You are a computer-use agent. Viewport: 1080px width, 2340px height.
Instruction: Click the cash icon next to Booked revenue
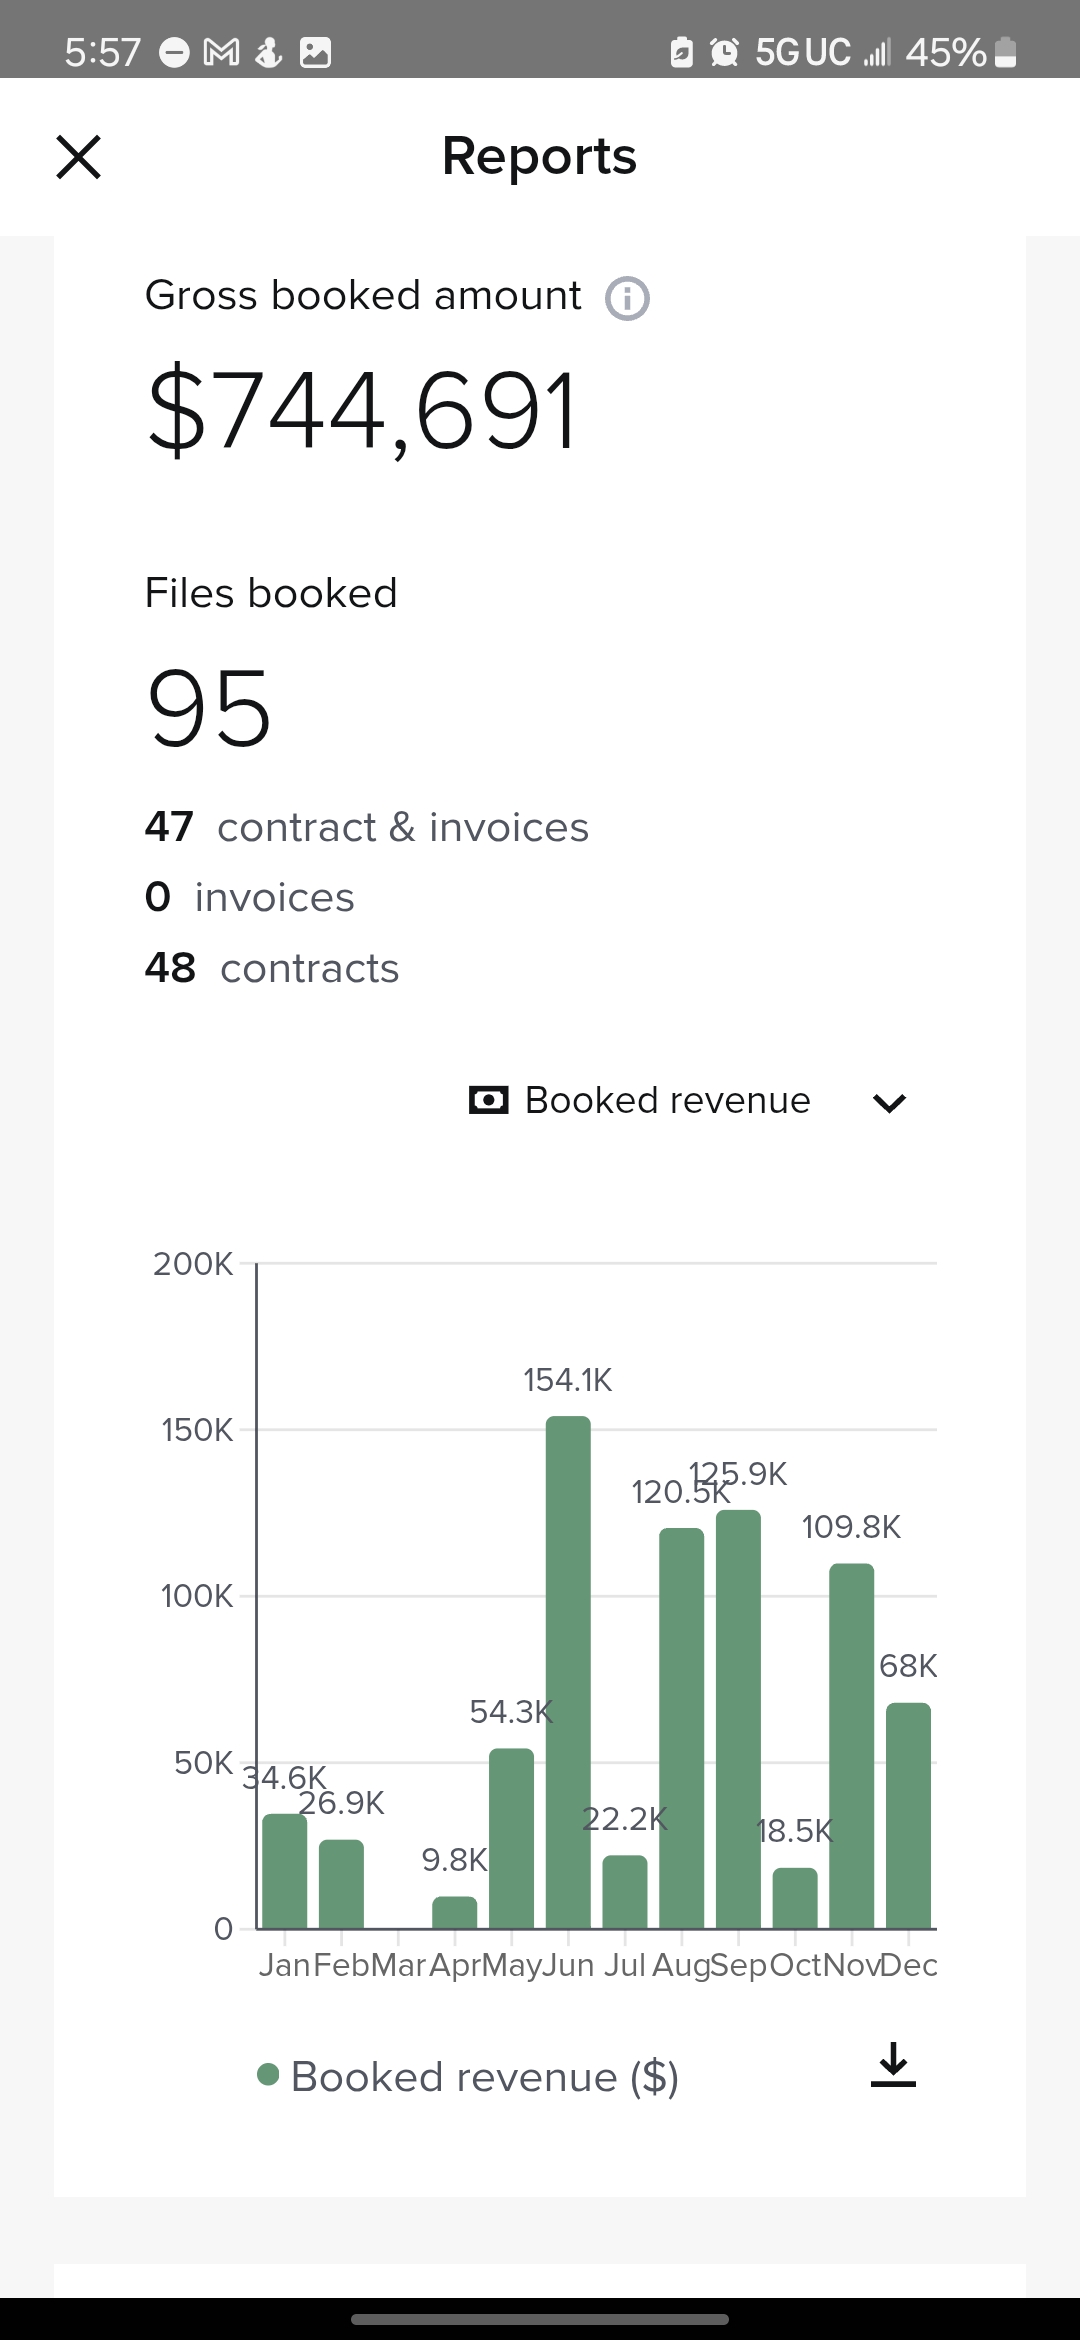click(x=488, y=1101)
